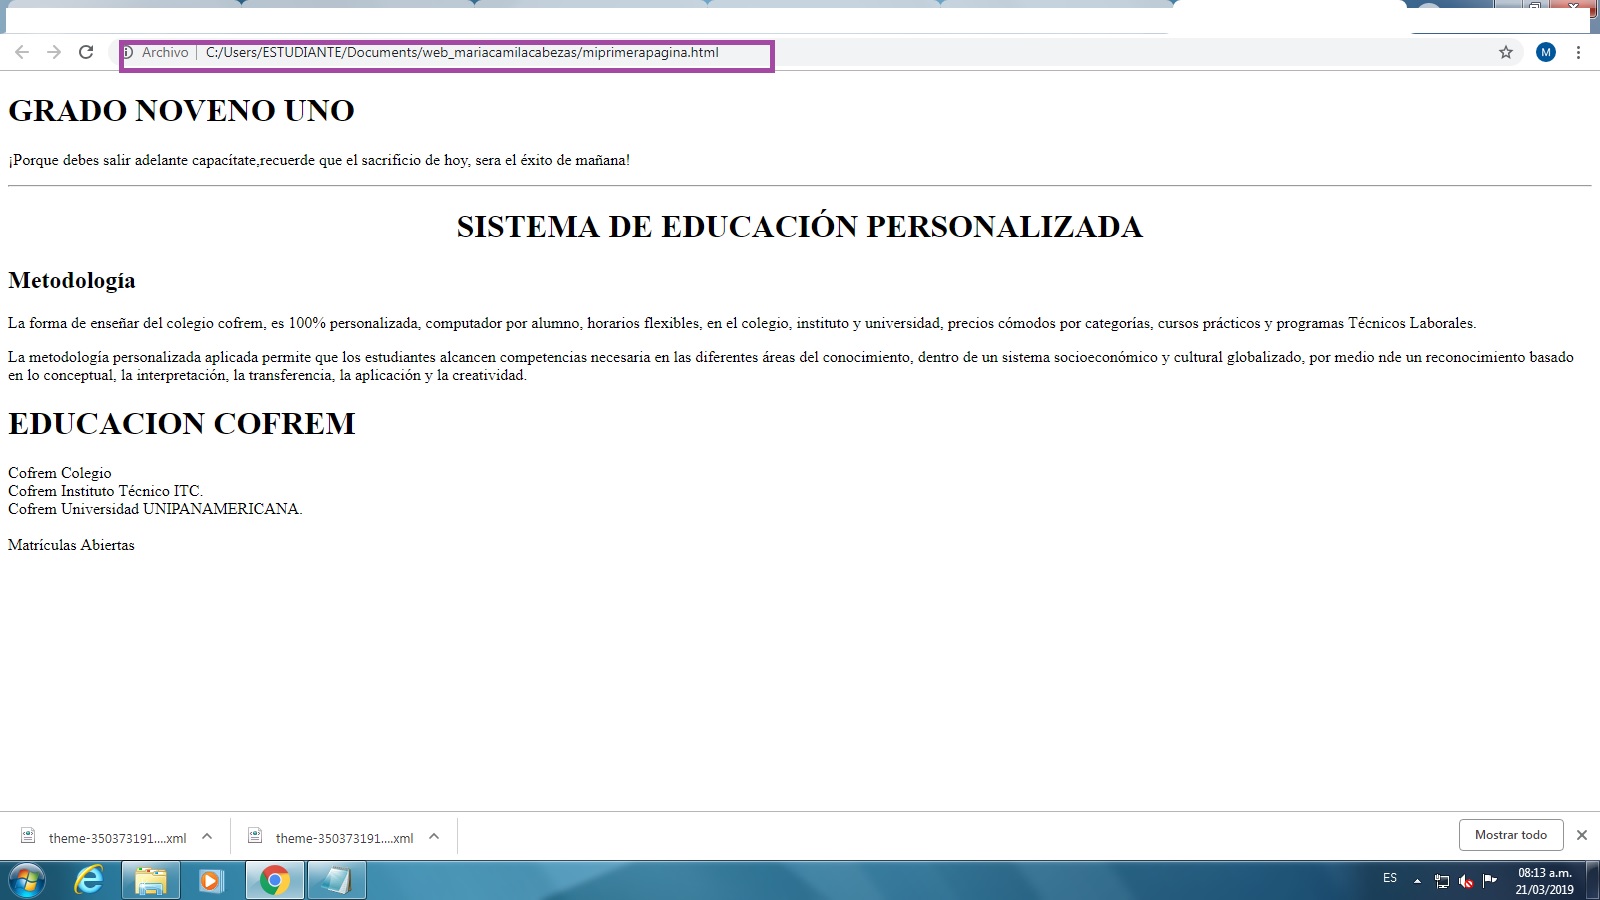Show hidden system tray icons

1417,881
